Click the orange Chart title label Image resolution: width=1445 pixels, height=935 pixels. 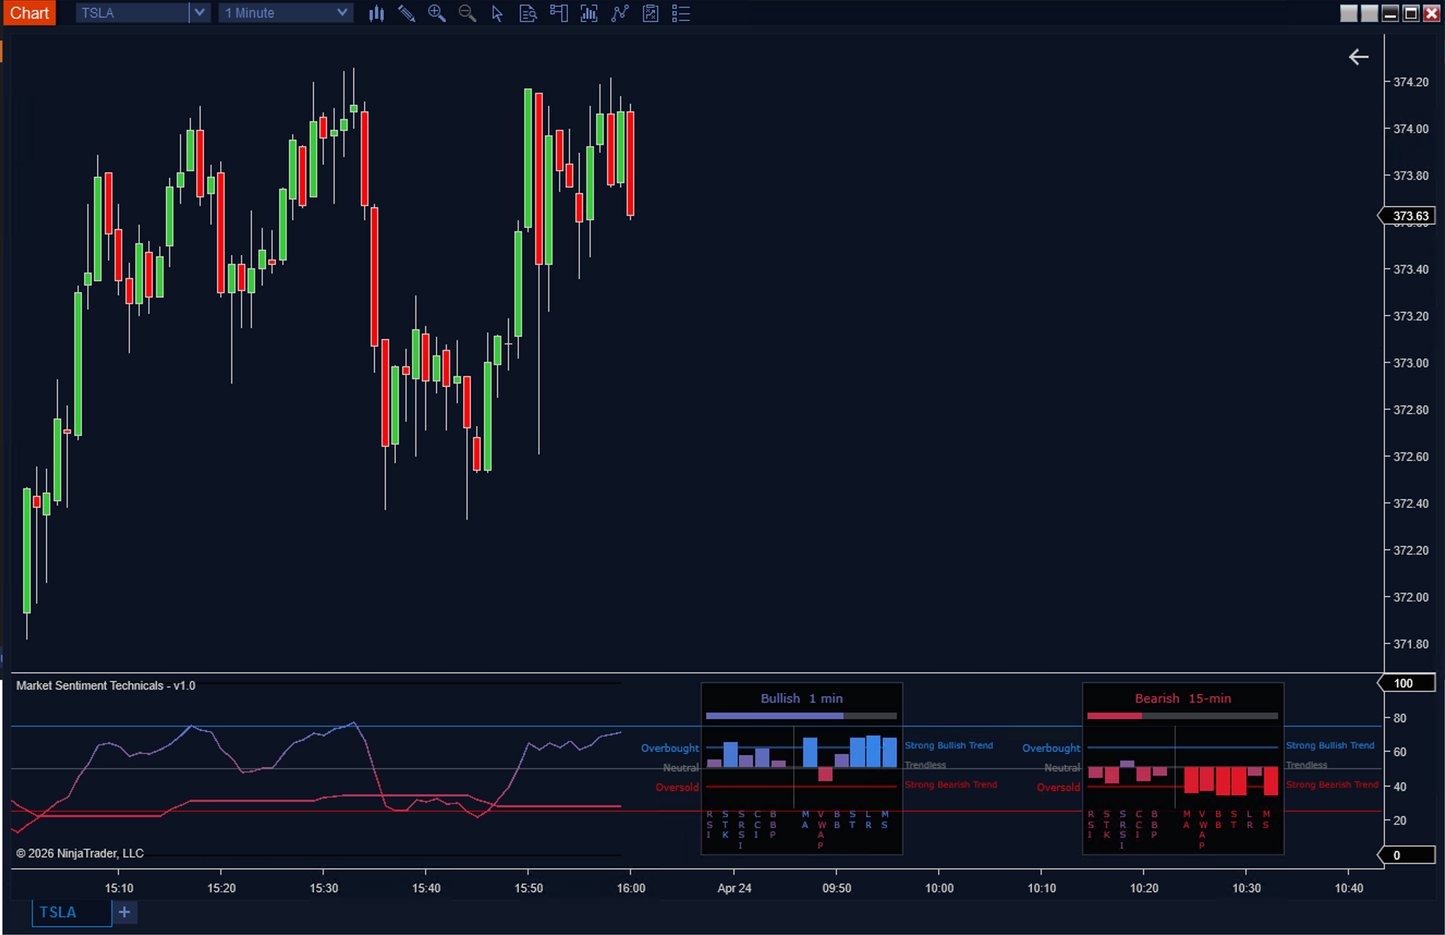tap(29, 13)
